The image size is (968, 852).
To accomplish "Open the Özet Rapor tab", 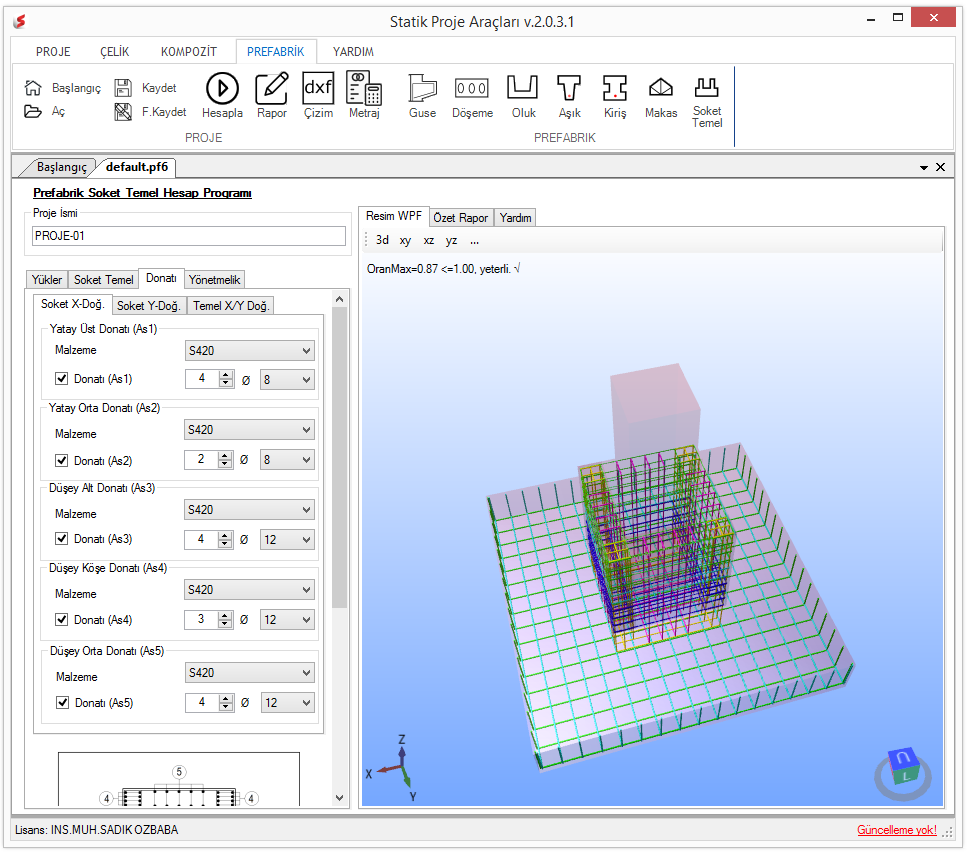I will point(461,217).
